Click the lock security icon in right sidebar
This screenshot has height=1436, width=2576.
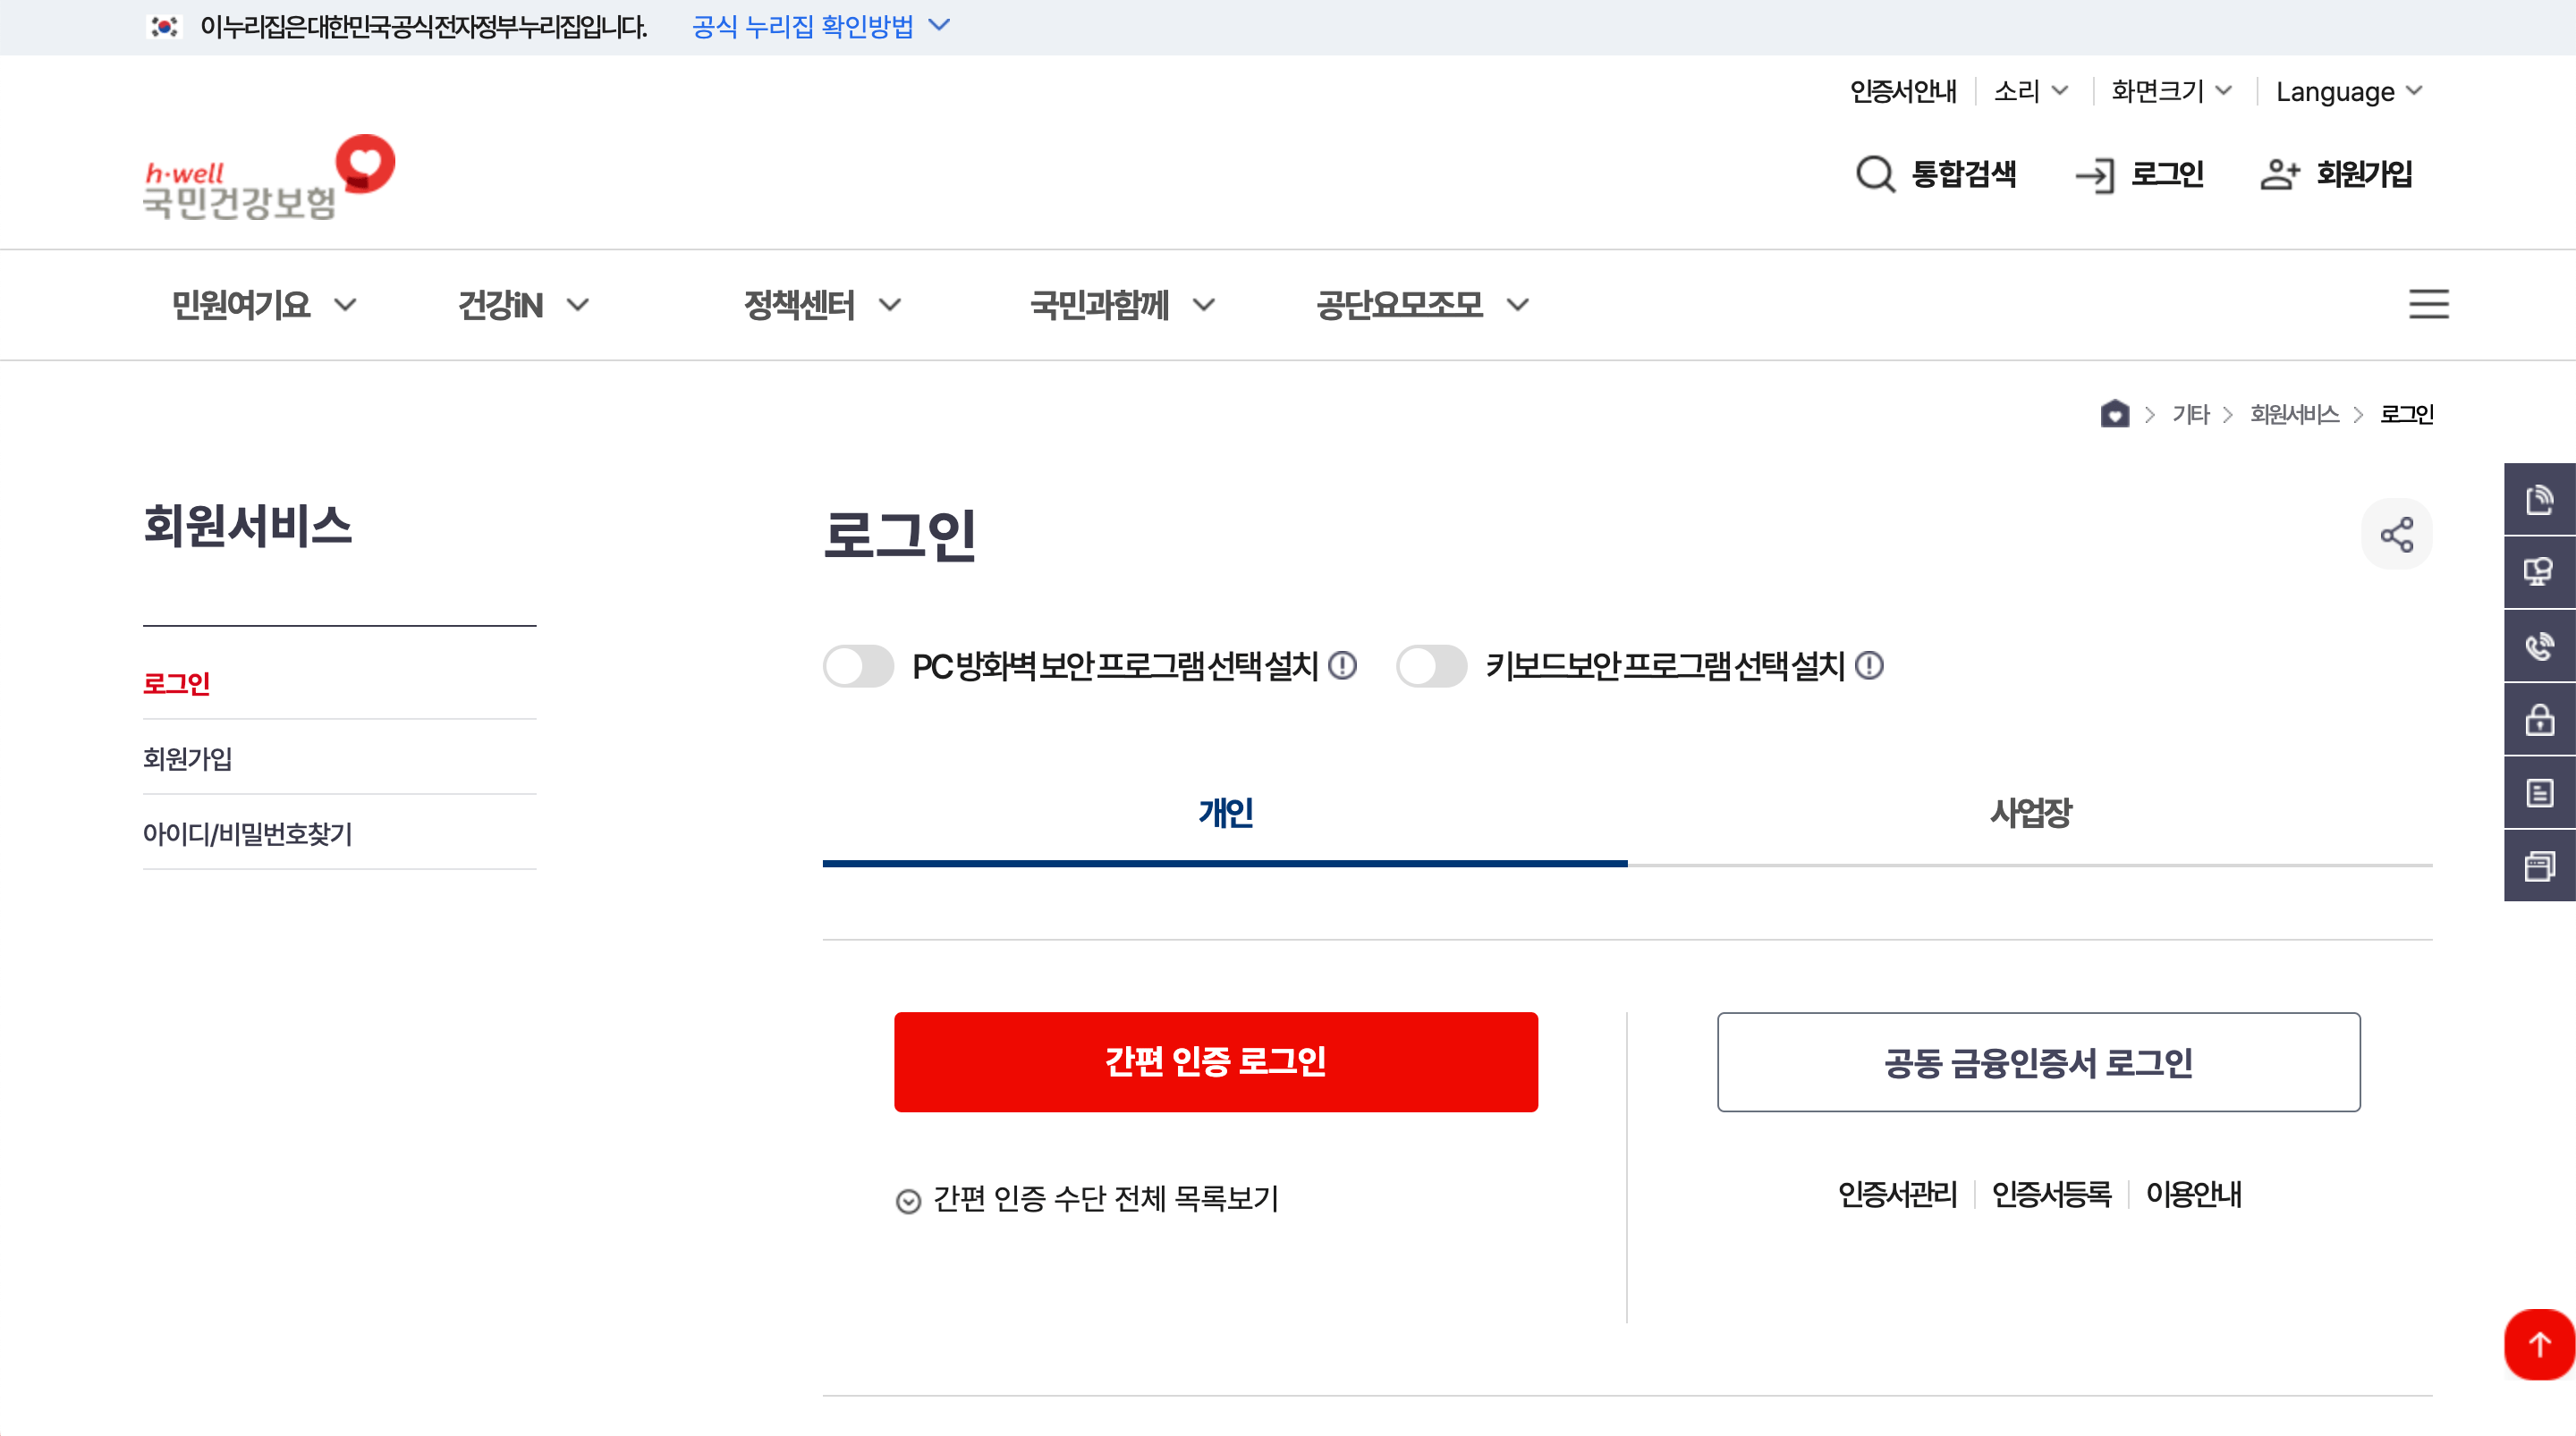tap(2539, 718)
